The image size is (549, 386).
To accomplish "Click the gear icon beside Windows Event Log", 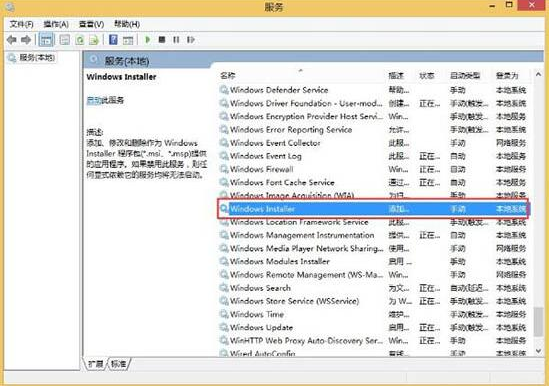I will point(224,156).
